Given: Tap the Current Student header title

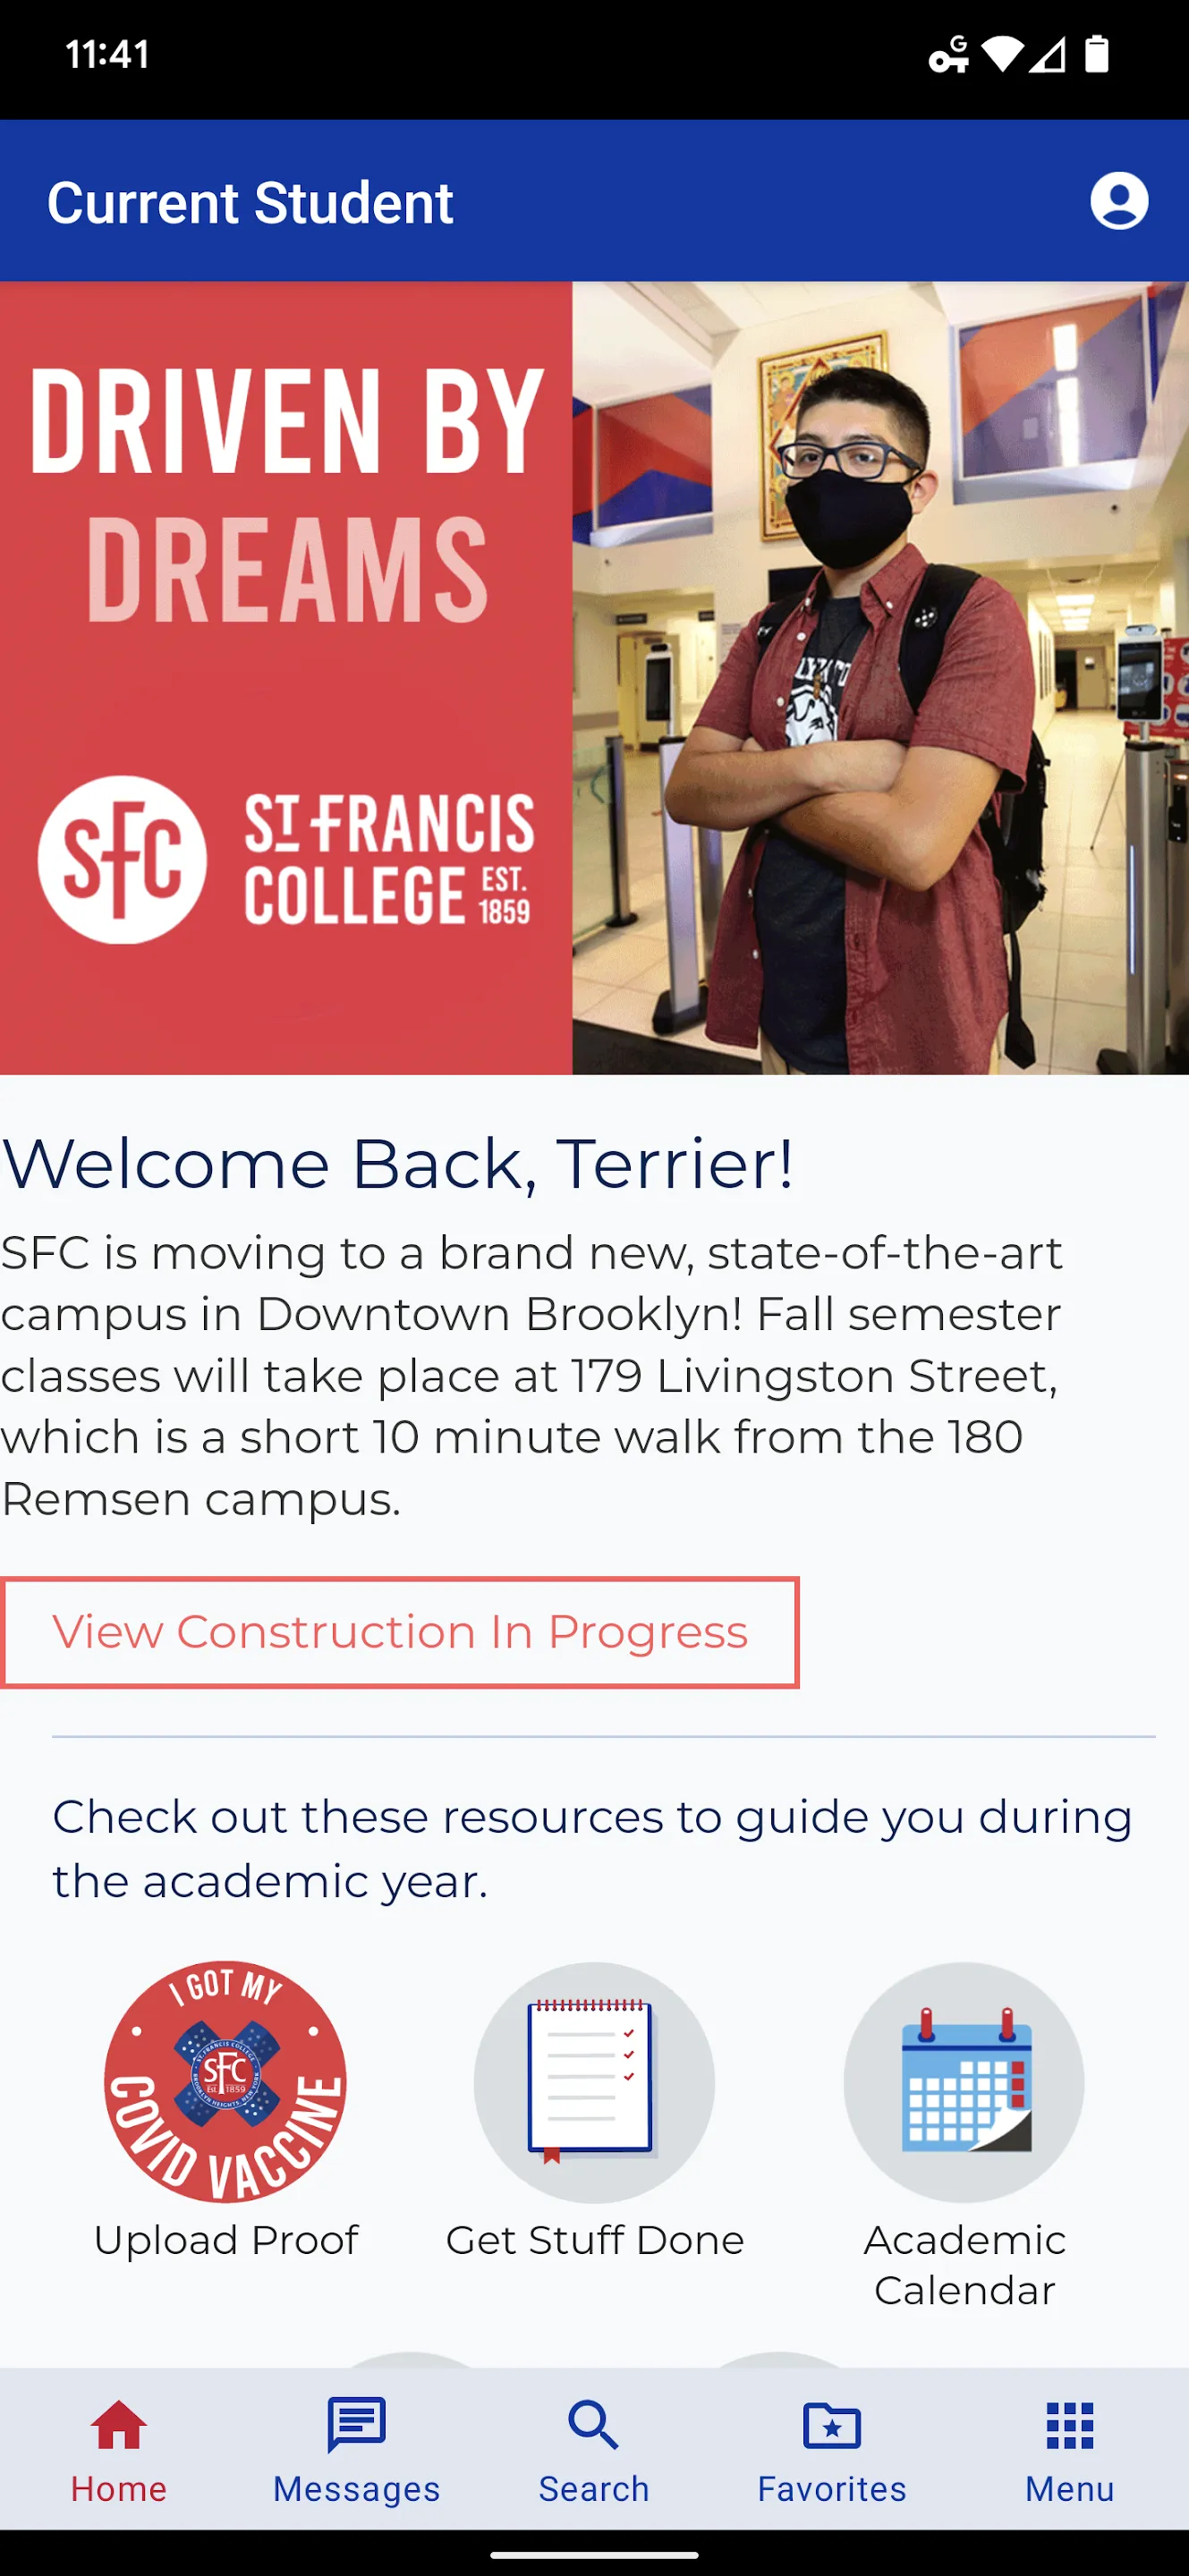Looking at the screenshot, I should point(250,203).
